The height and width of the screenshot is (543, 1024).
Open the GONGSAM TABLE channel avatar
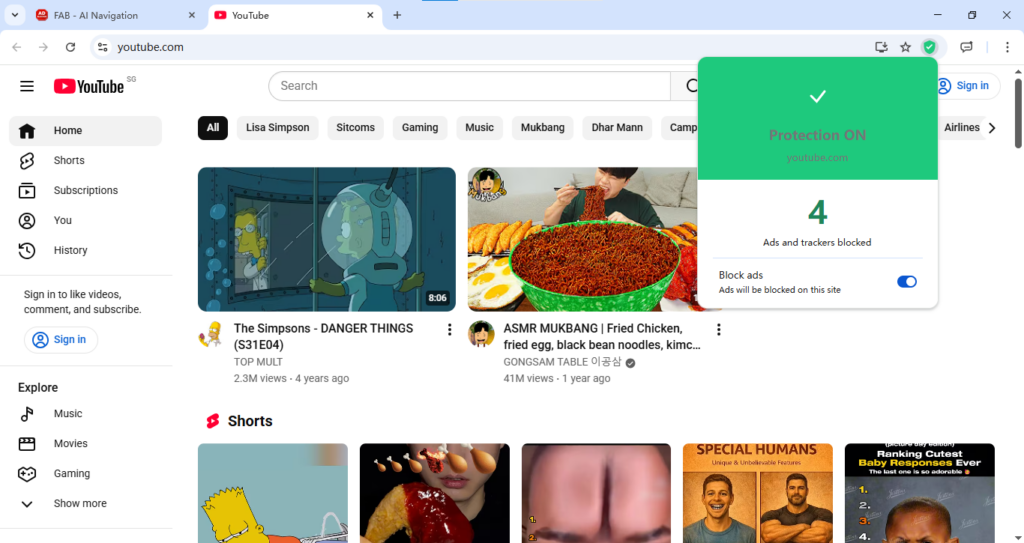[x=481, y=334]
